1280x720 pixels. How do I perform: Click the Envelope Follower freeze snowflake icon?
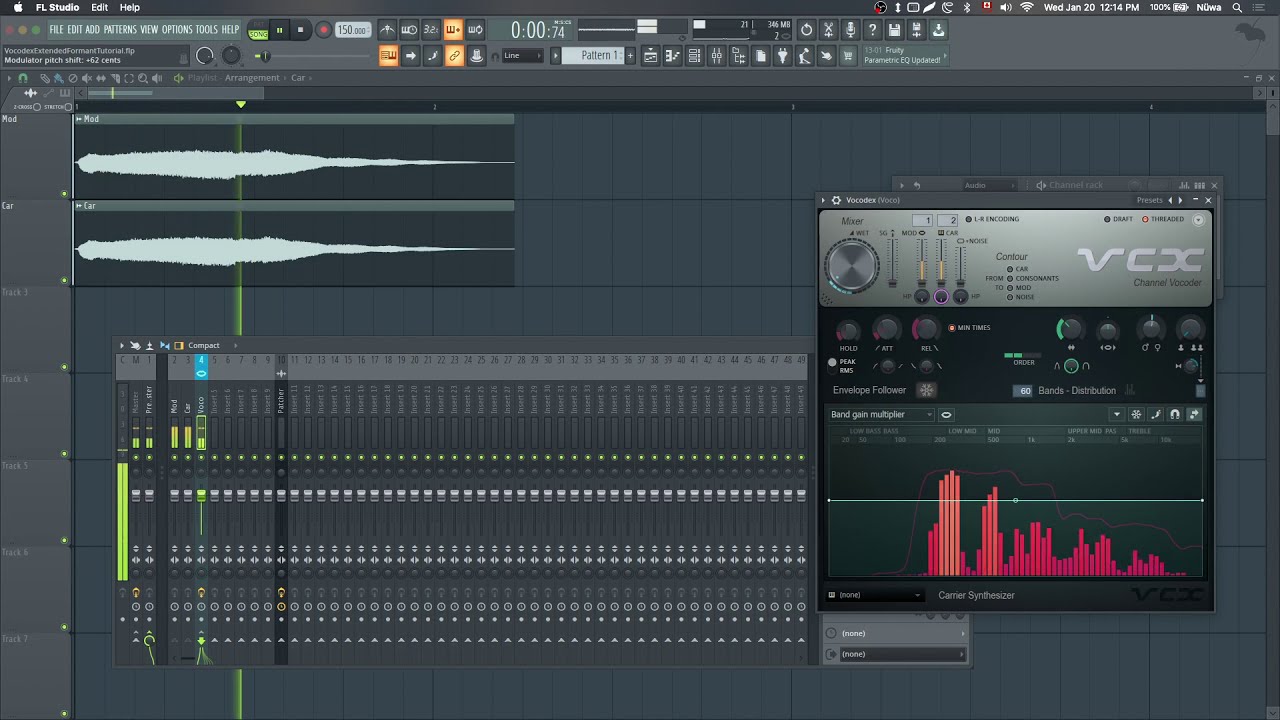pos(926,390)
